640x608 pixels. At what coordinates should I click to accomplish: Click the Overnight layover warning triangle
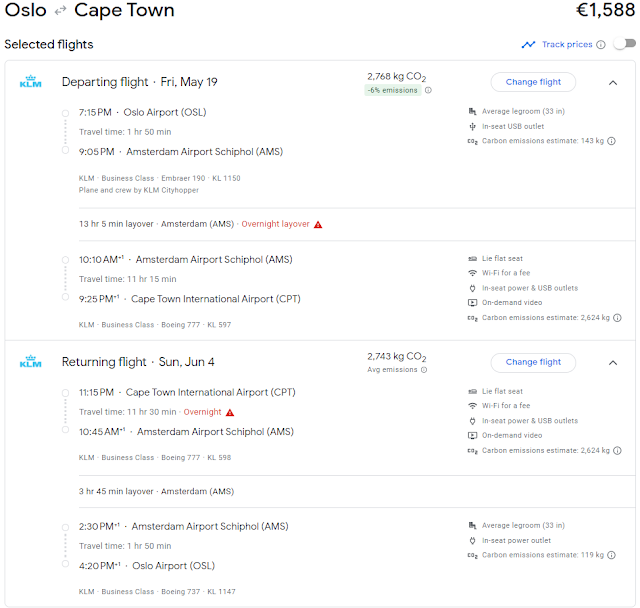318,224
